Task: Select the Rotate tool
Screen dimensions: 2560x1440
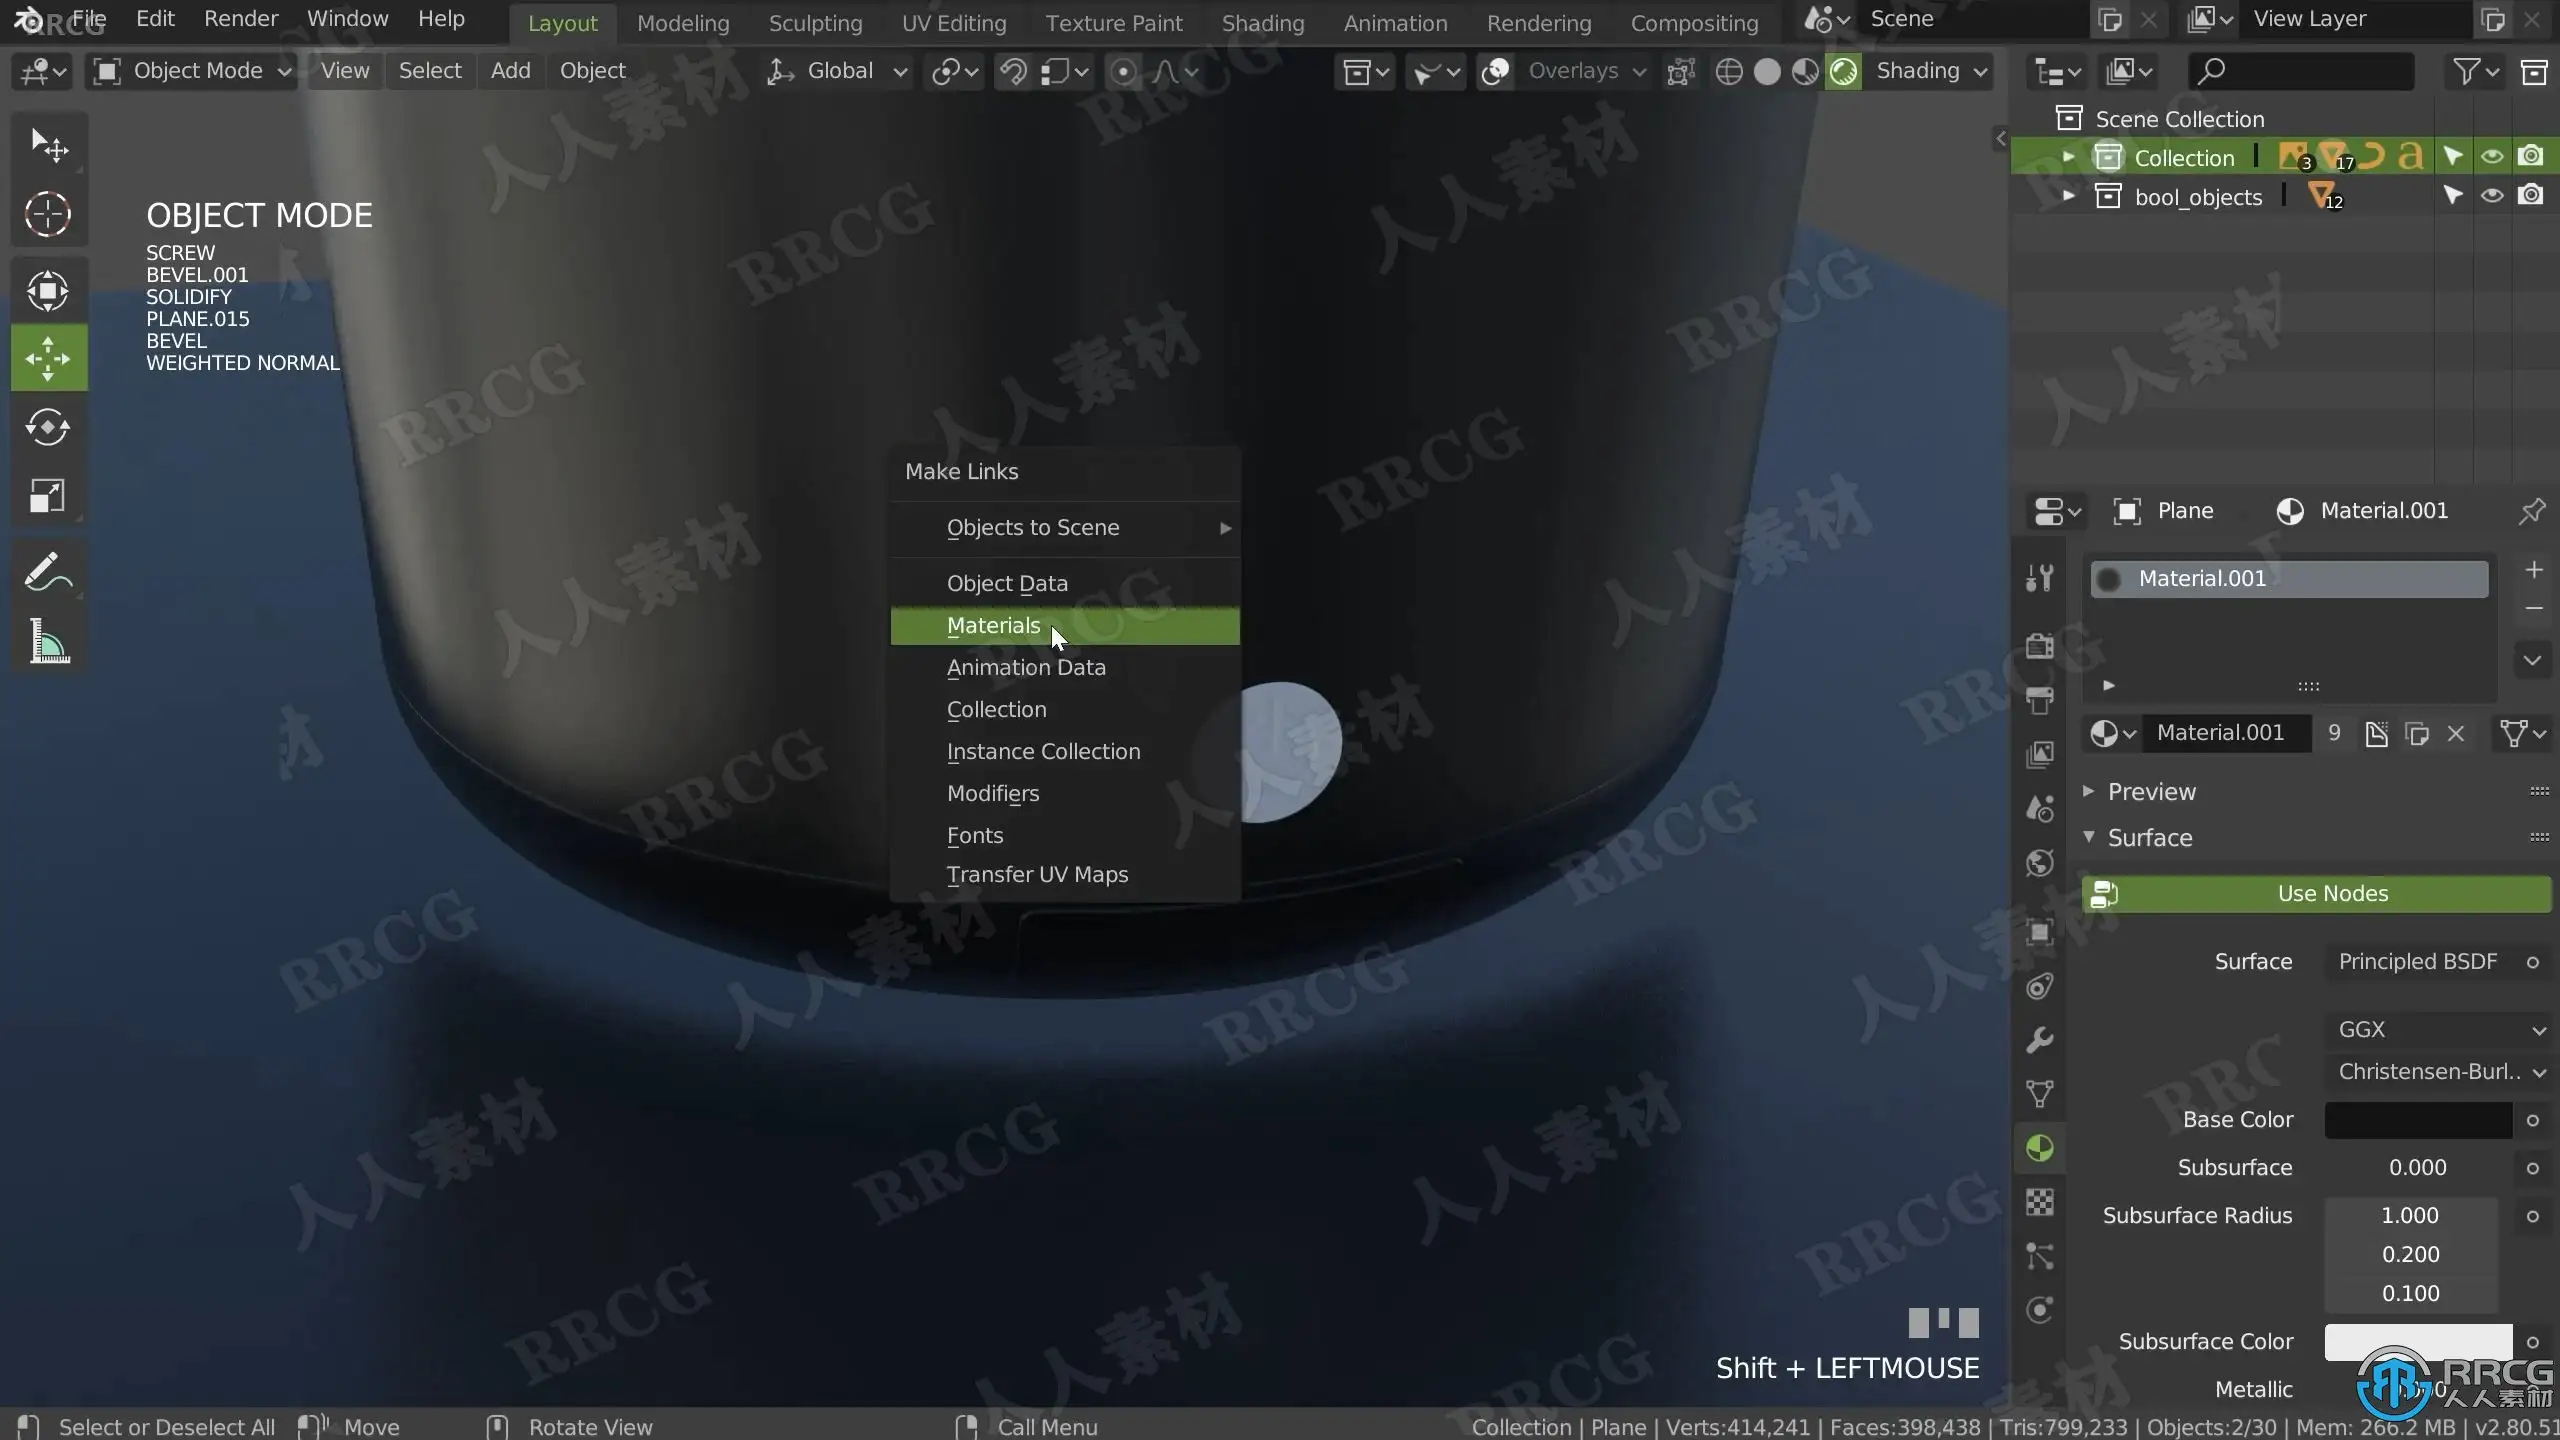Action: point(47,428)
